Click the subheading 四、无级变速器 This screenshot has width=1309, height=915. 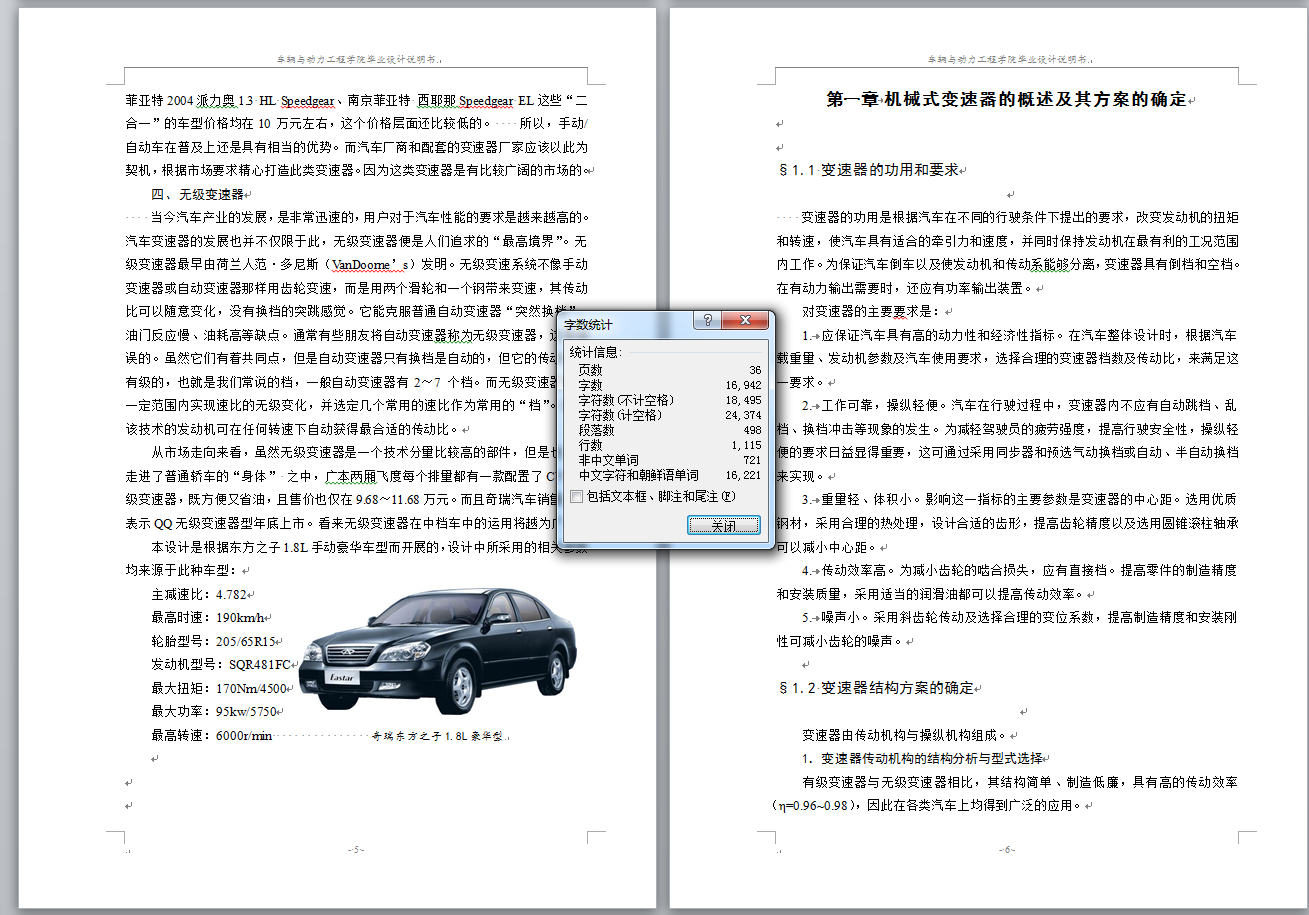click(197, 194)
